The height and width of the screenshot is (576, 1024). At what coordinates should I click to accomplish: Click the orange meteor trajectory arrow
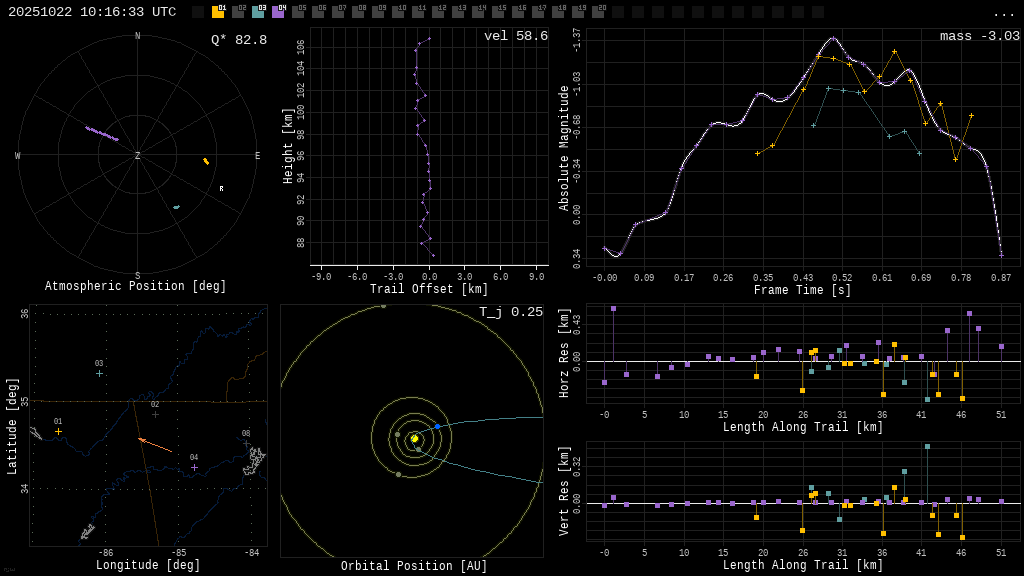tap(154, 444)
